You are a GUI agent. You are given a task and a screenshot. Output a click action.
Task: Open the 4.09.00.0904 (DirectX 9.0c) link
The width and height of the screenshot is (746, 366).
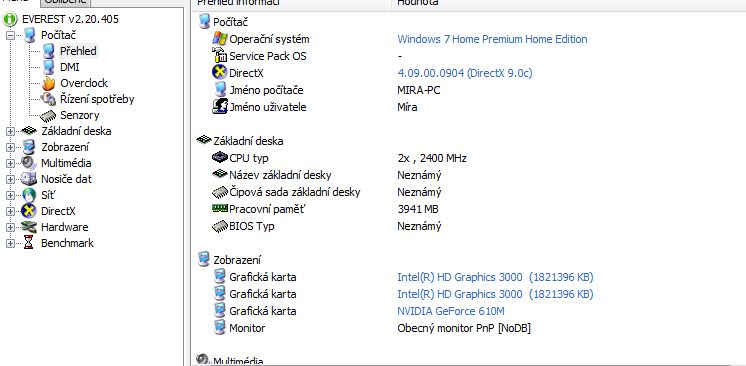click(464, 73)
